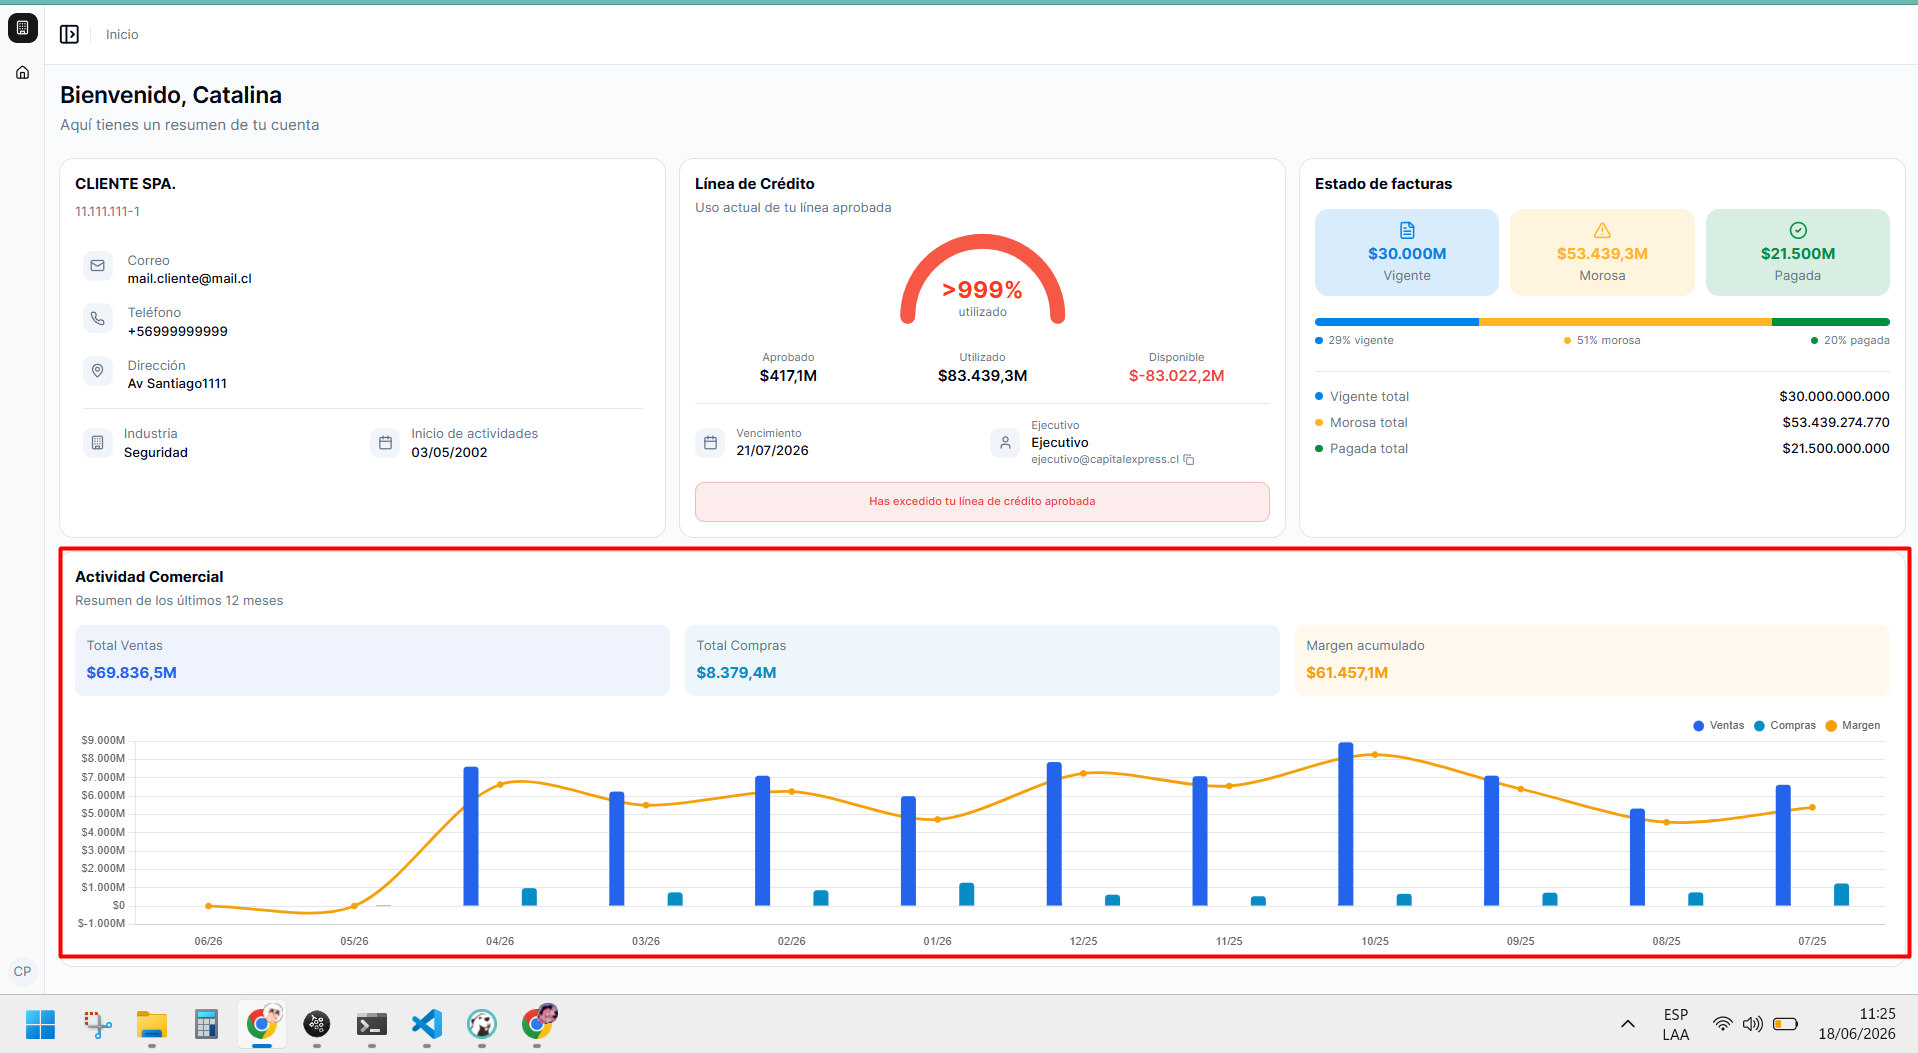Viewport: 1918px width, 1053px height.
Task: Click the Wi-Fi network tray icon
Action: tap(1722, 1024)
